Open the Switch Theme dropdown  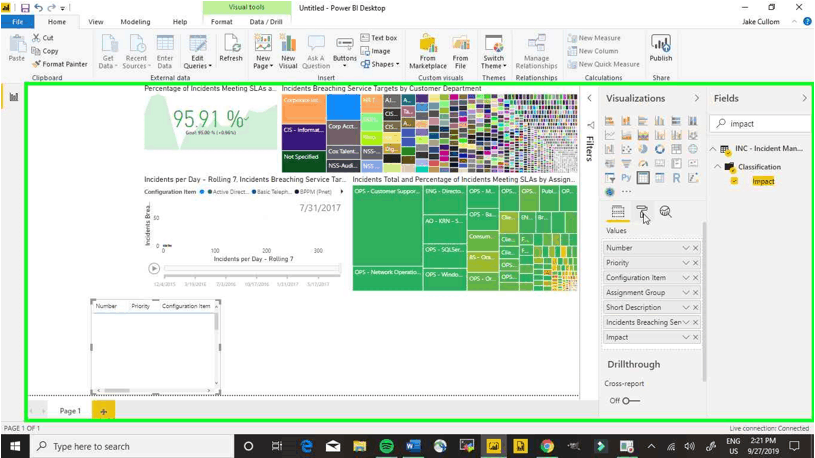[493, 52]
